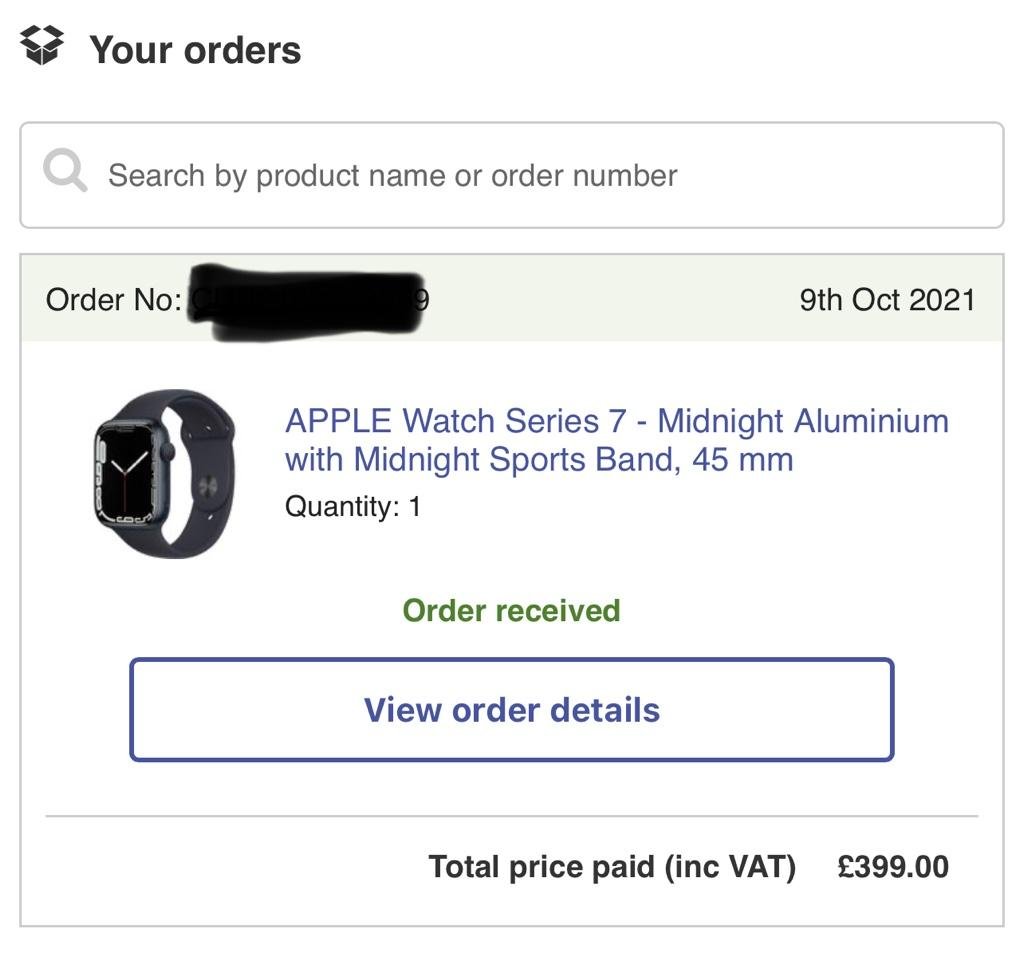Open the APPLE Watch Series 7 product link
Image resolution: width=1024 pixels, height=969 pixels.
pos(616,421)
